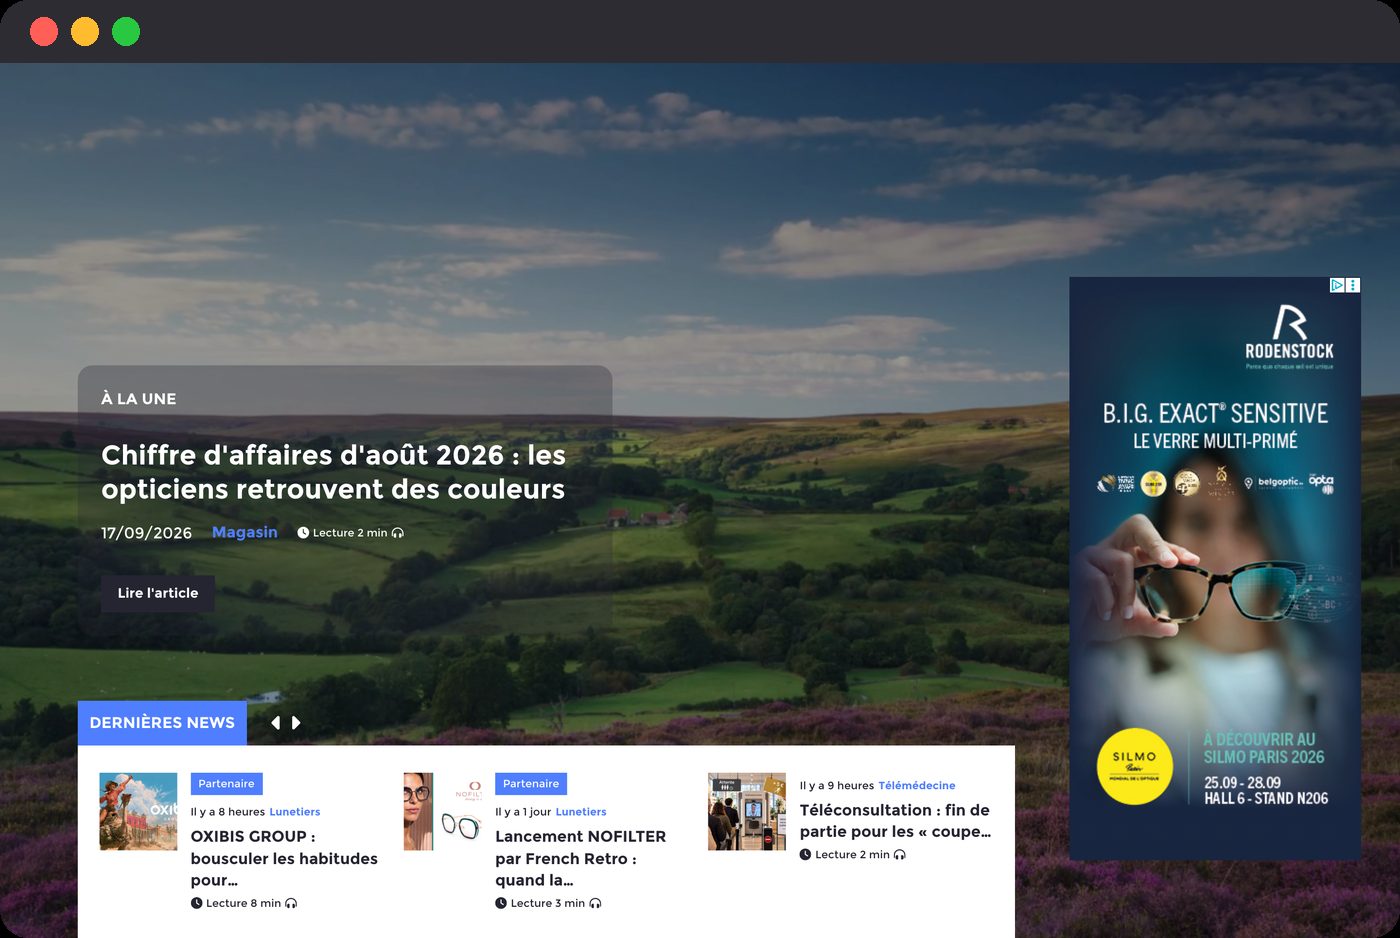The image size is (1400, 938).
Task: Open the ad options three-dot icon
Action: coord(1353,285)
